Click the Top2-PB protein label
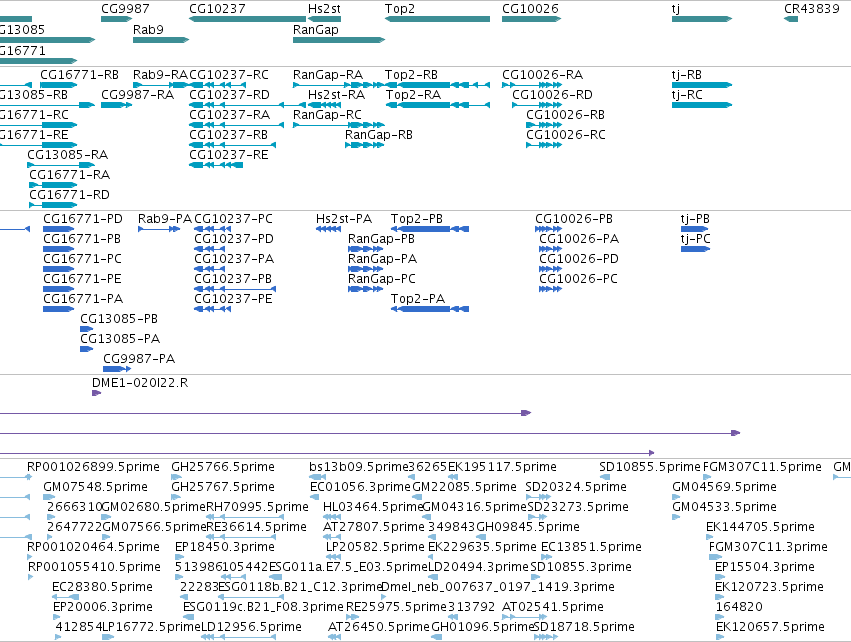 click(417, 219)
